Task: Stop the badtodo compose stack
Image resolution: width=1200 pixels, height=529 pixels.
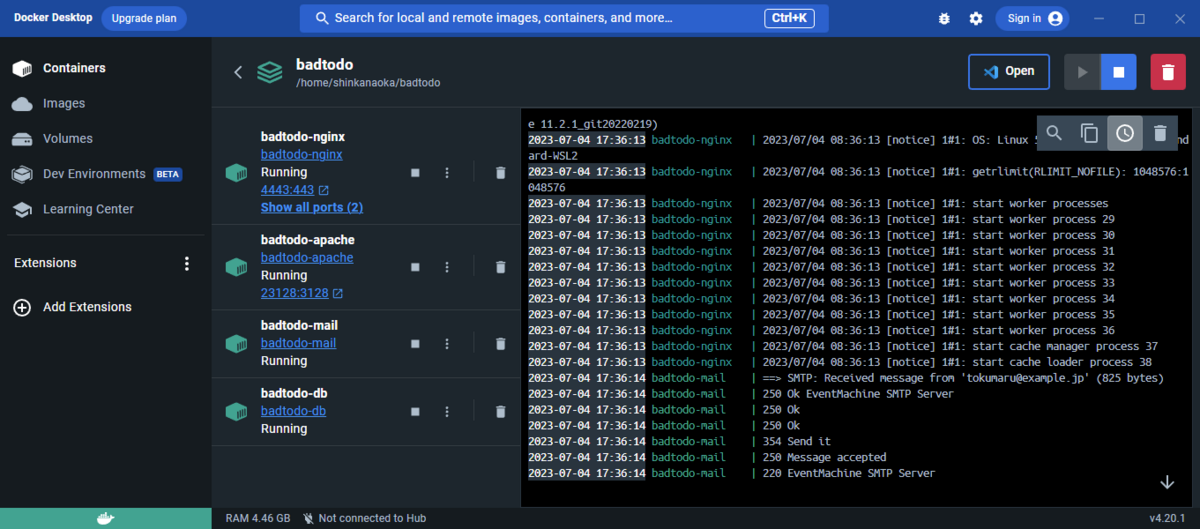Action: point(1119,72)
